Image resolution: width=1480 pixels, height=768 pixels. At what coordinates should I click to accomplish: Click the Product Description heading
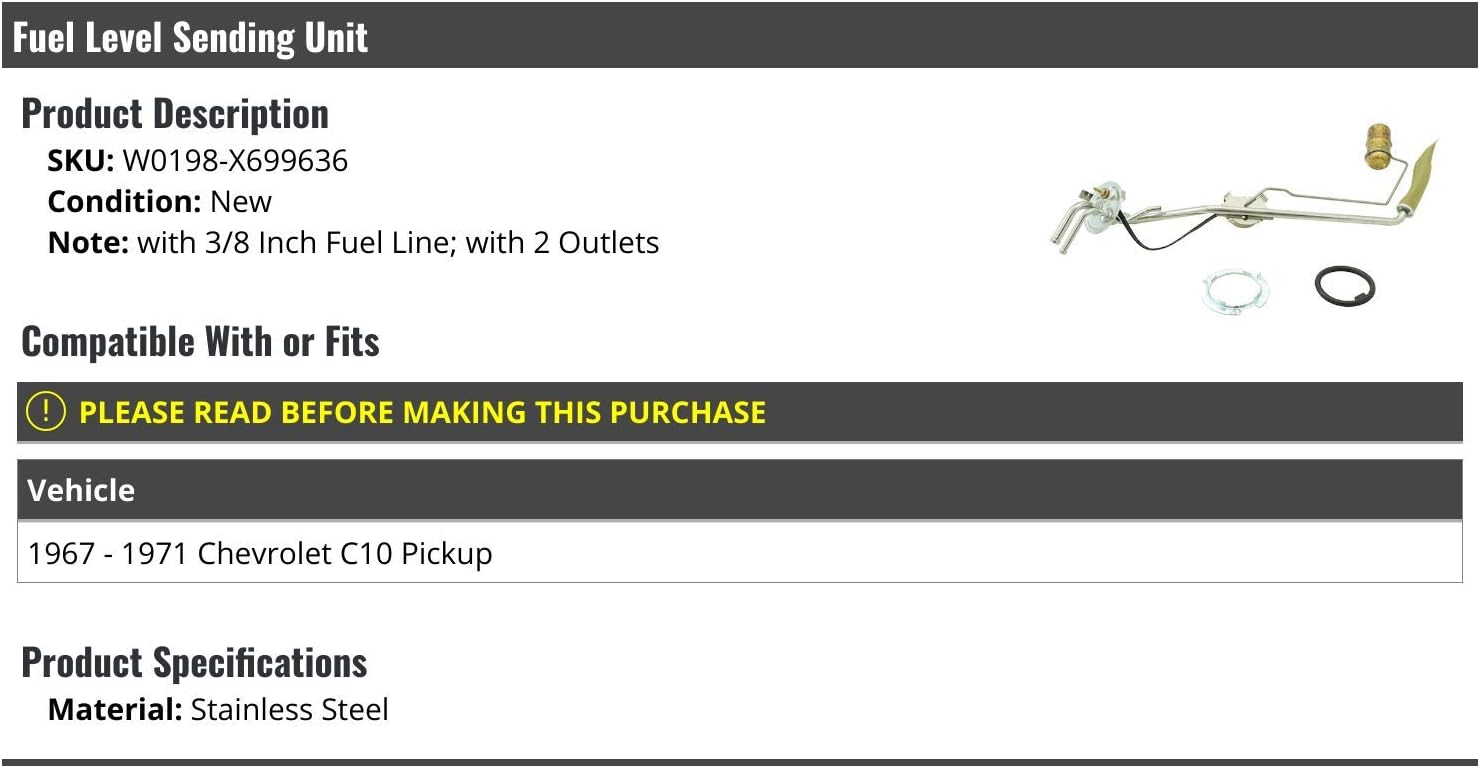point(175,114)
